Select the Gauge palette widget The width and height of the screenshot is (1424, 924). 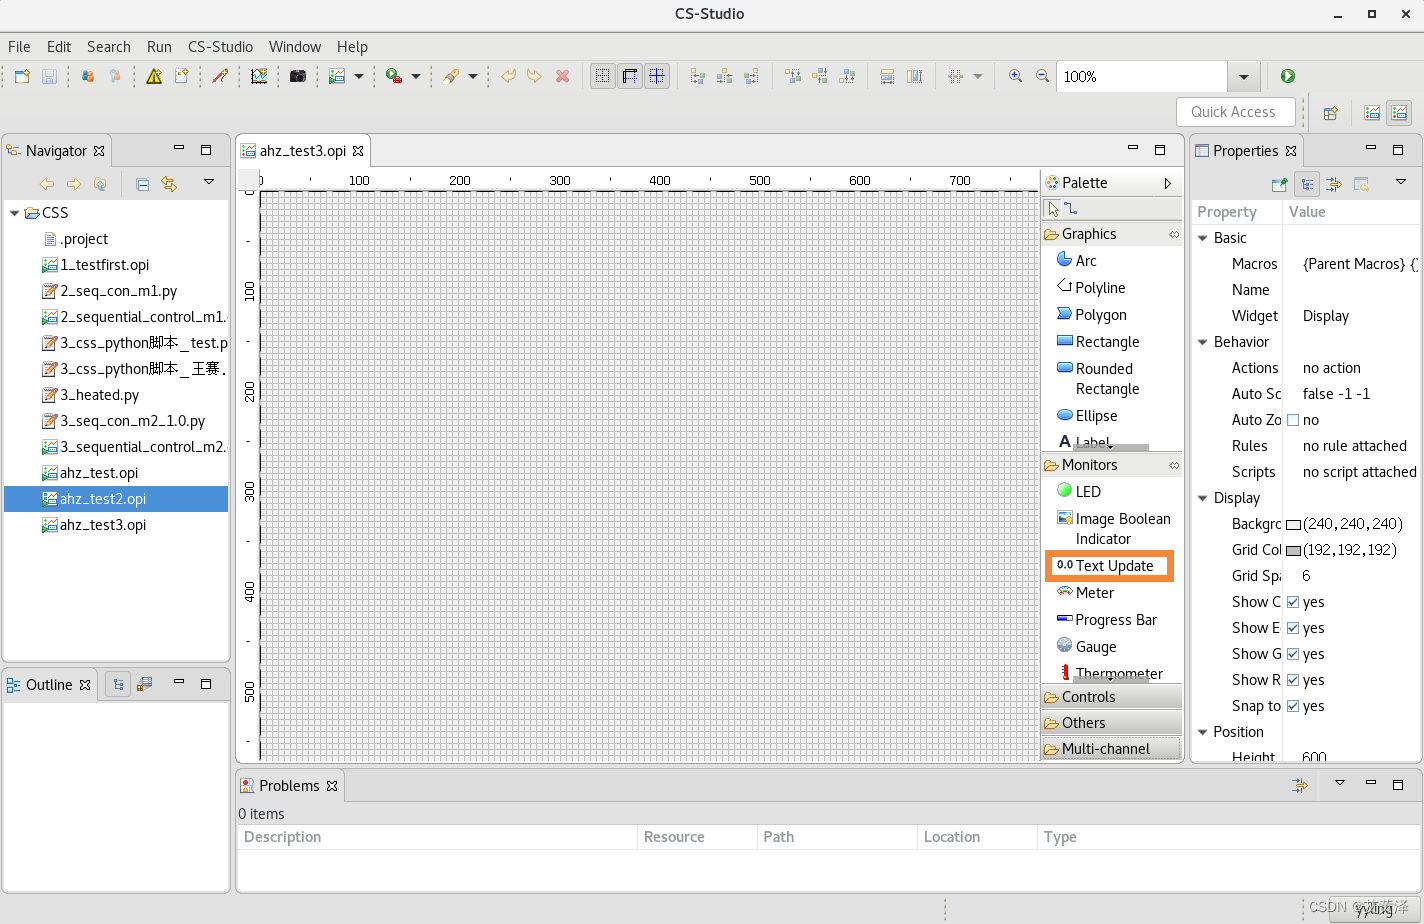pyautogui.click(x=1087, y=647)
